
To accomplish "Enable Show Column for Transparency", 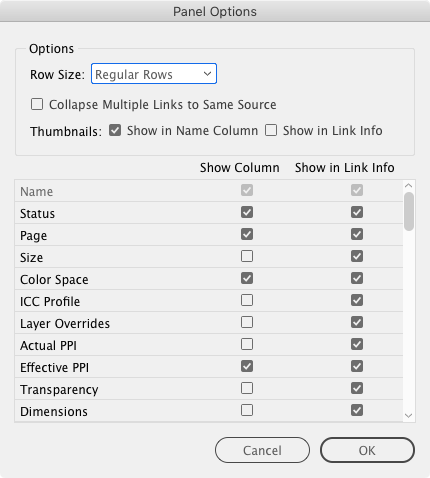I will click(247, 388).
